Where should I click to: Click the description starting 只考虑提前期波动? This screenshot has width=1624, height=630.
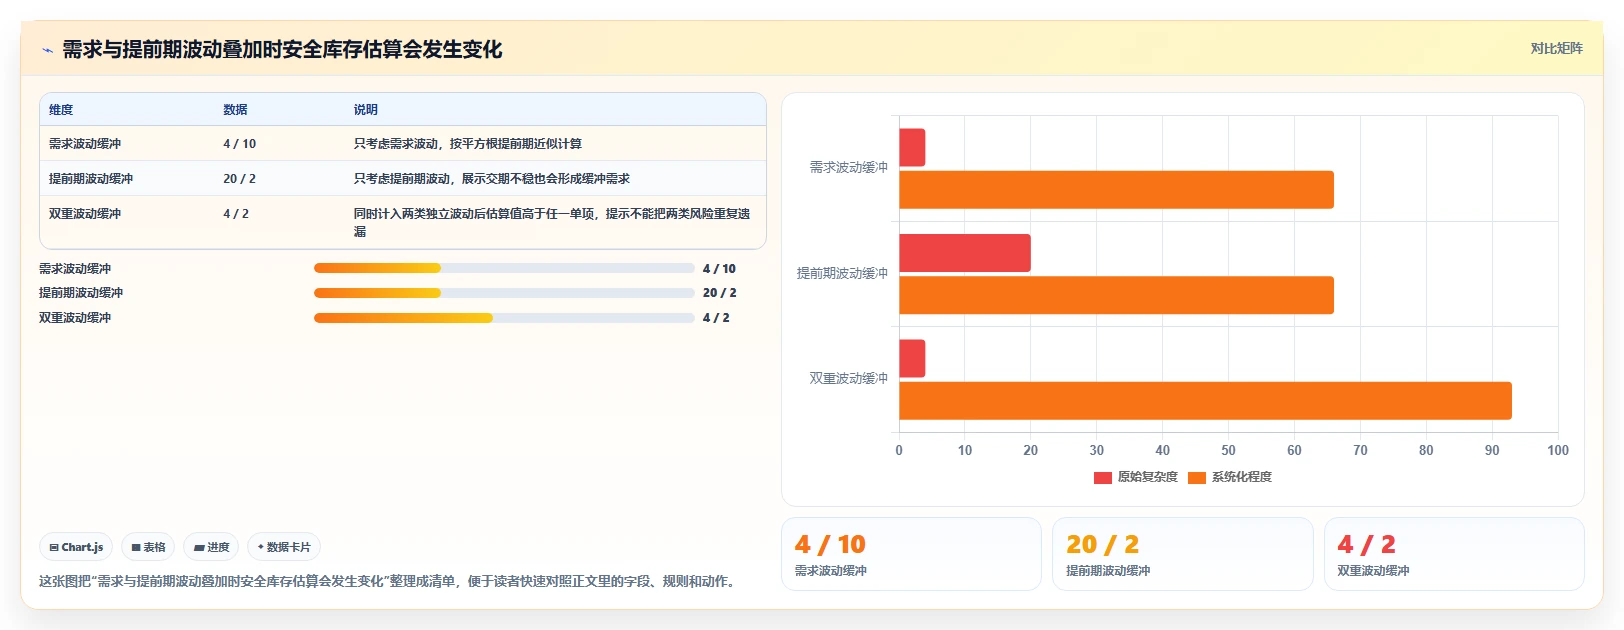pos(491,179)
